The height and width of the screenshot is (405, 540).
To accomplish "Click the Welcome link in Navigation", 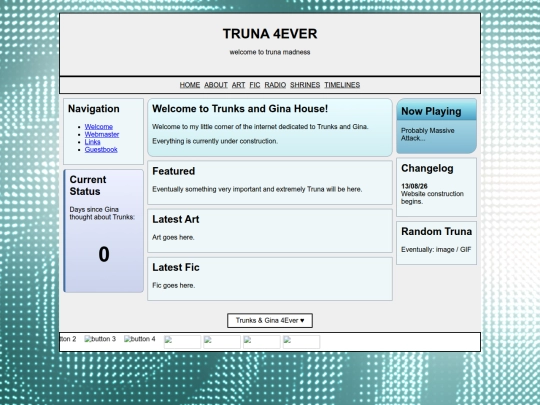I will click(x=99, y=127).
